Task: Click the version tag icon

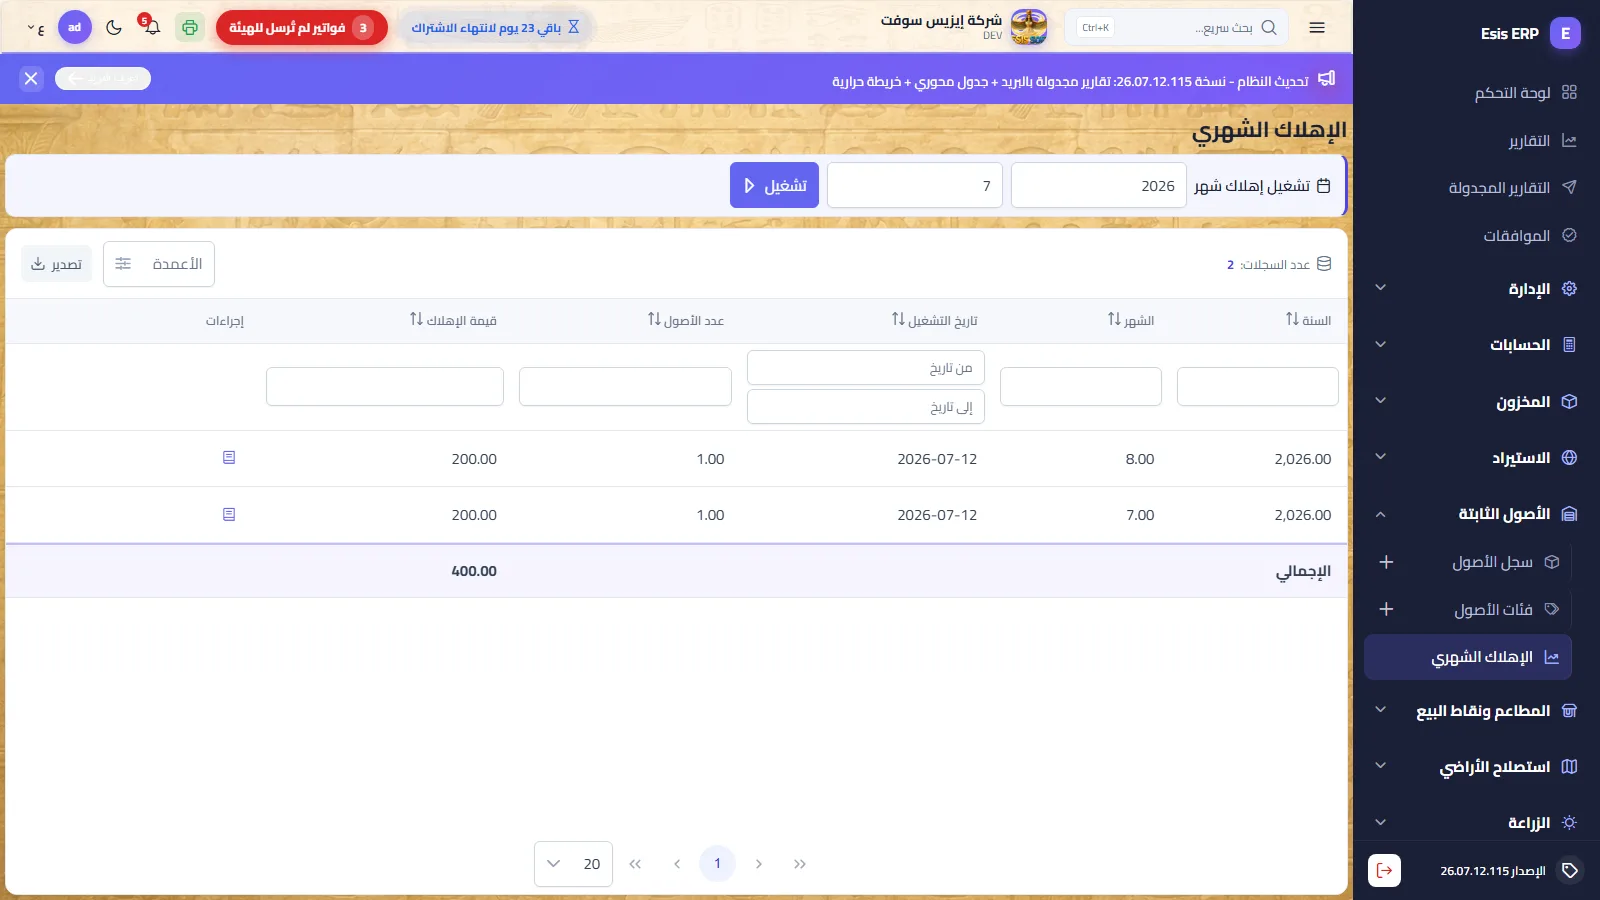Action: [1570, 871]
